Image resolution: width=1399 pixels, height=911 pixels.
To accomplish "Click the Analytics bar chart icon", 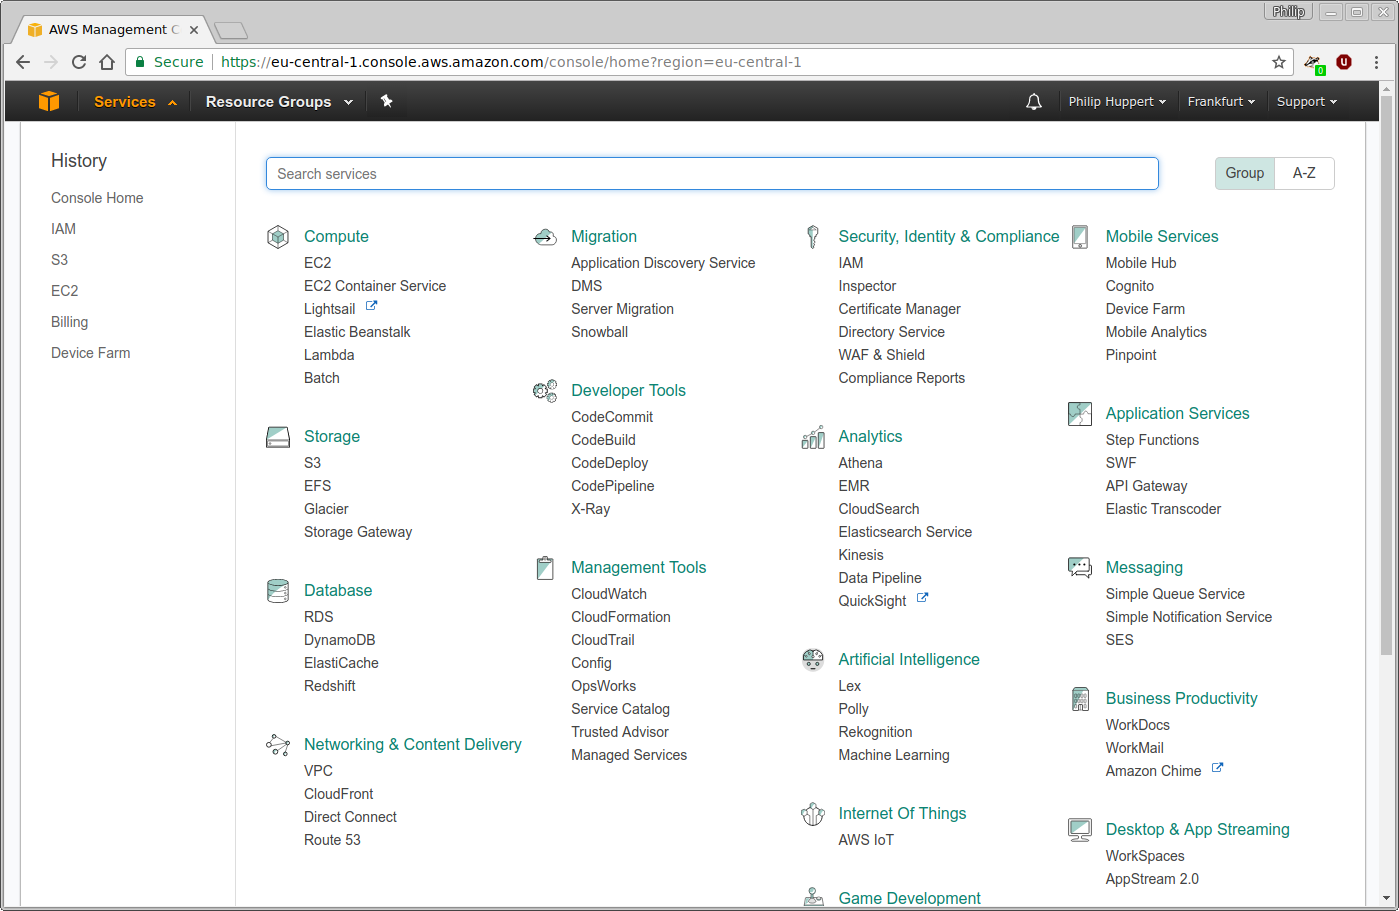I will tap(812, 436).
